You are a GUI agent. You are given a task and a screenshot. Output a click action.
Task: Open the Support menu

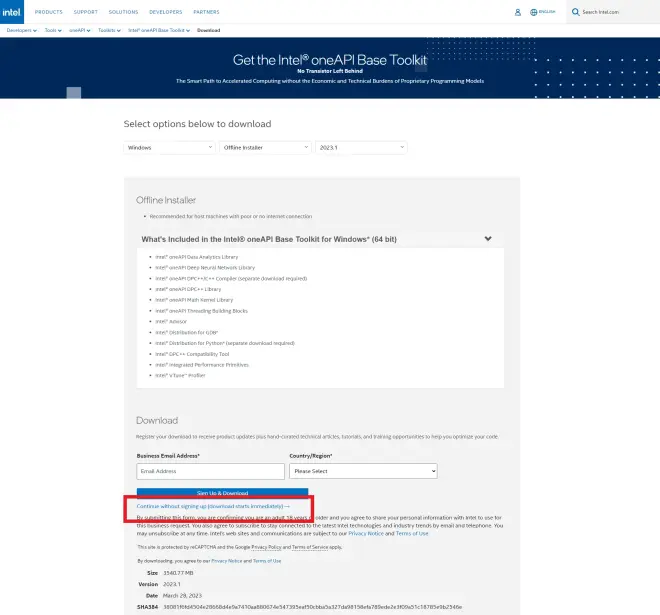click(x=85, y=12)
